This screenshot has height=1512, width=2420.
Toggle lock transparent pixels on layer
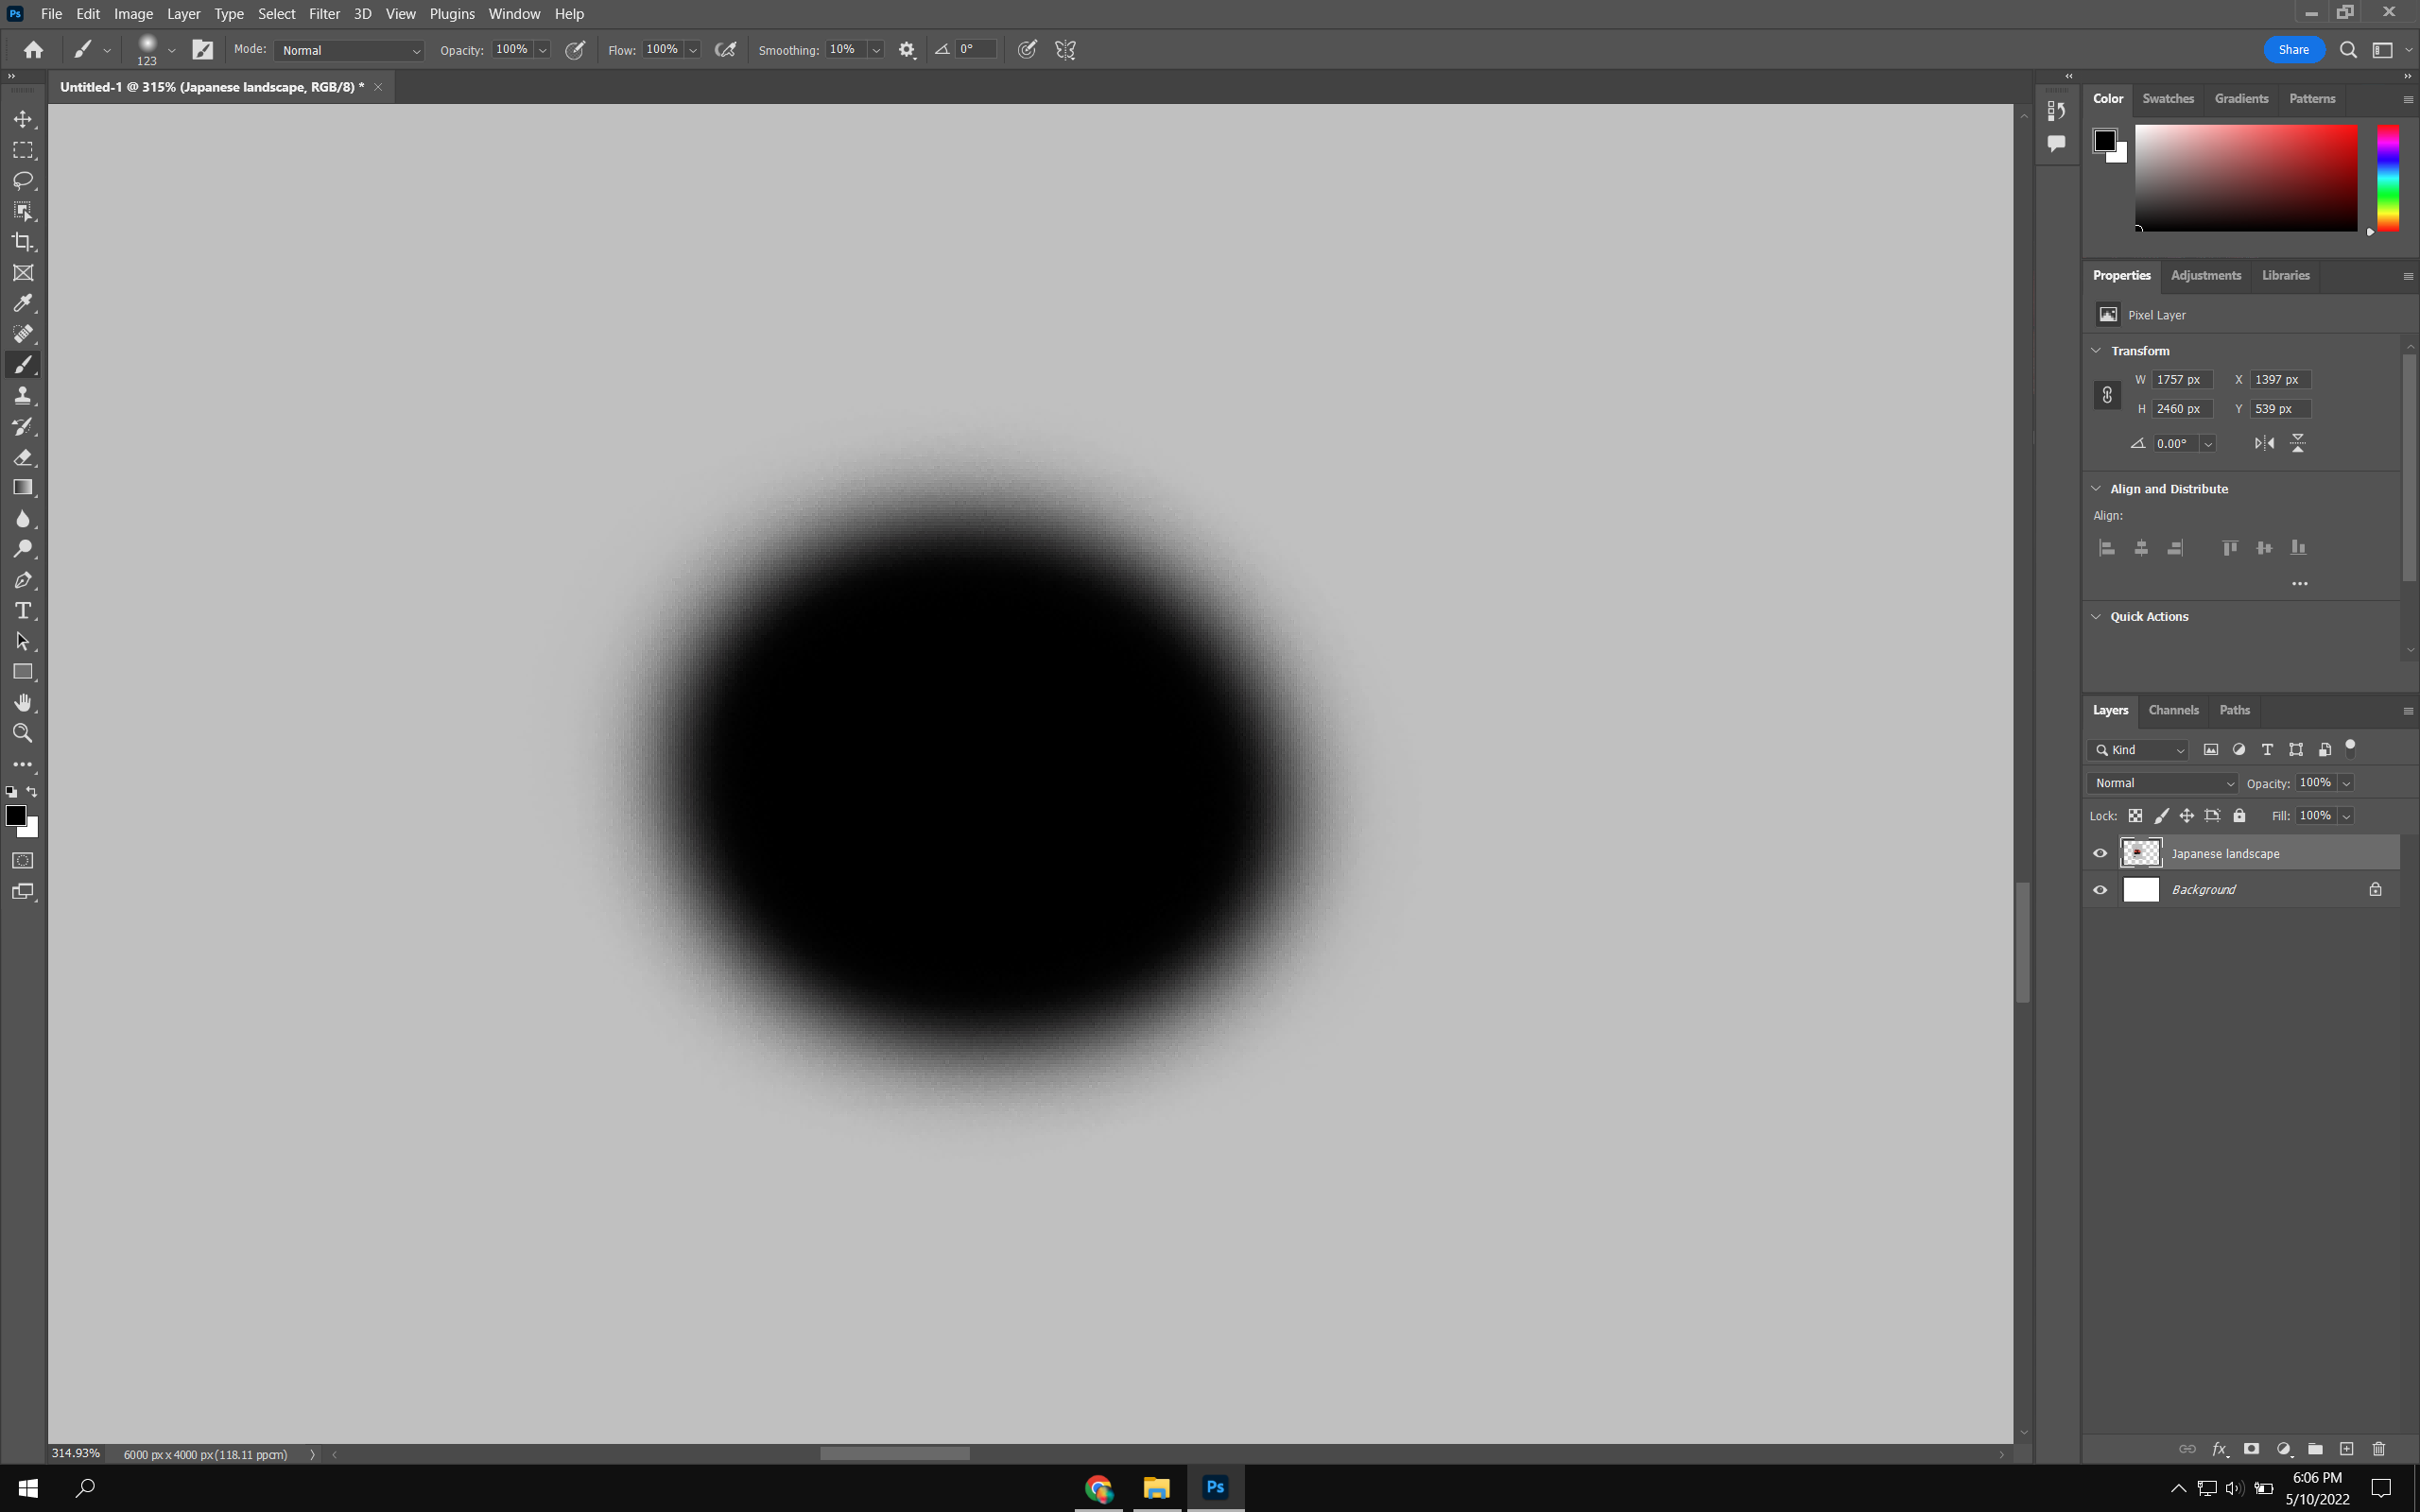coord(2135,815)
